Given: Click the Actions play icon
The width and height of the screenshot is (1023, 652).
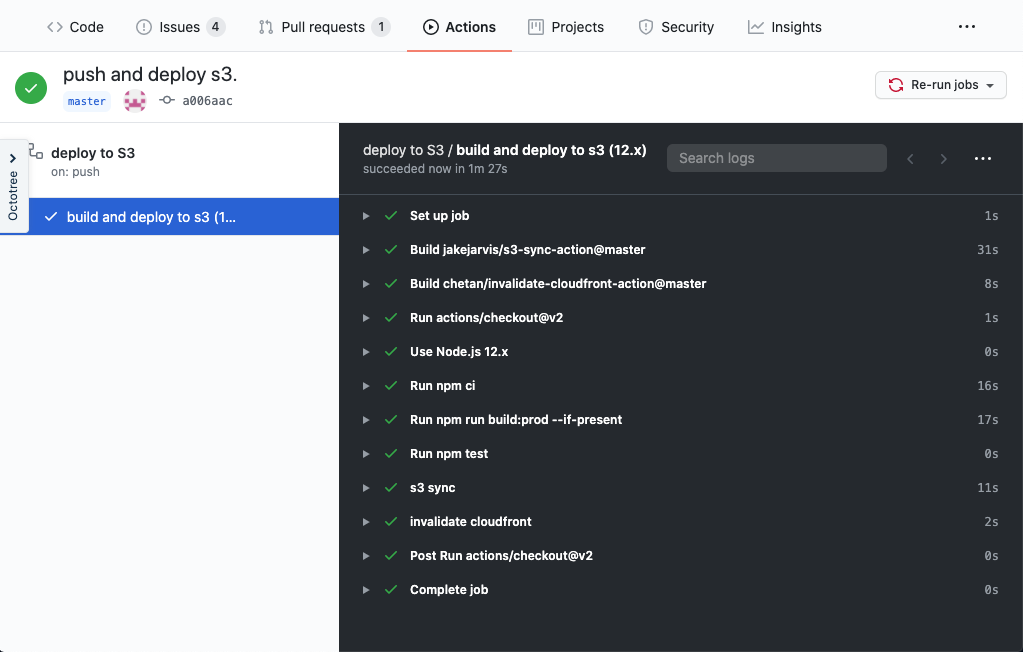Looking at the screenshot, I should pos(431,27).
